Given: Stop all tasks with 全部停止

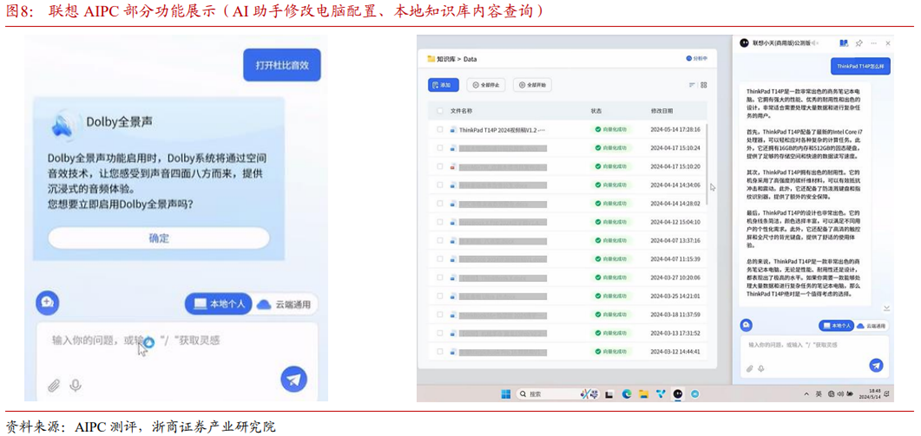Looking at the screenshot, I should [x=486, y=85].
